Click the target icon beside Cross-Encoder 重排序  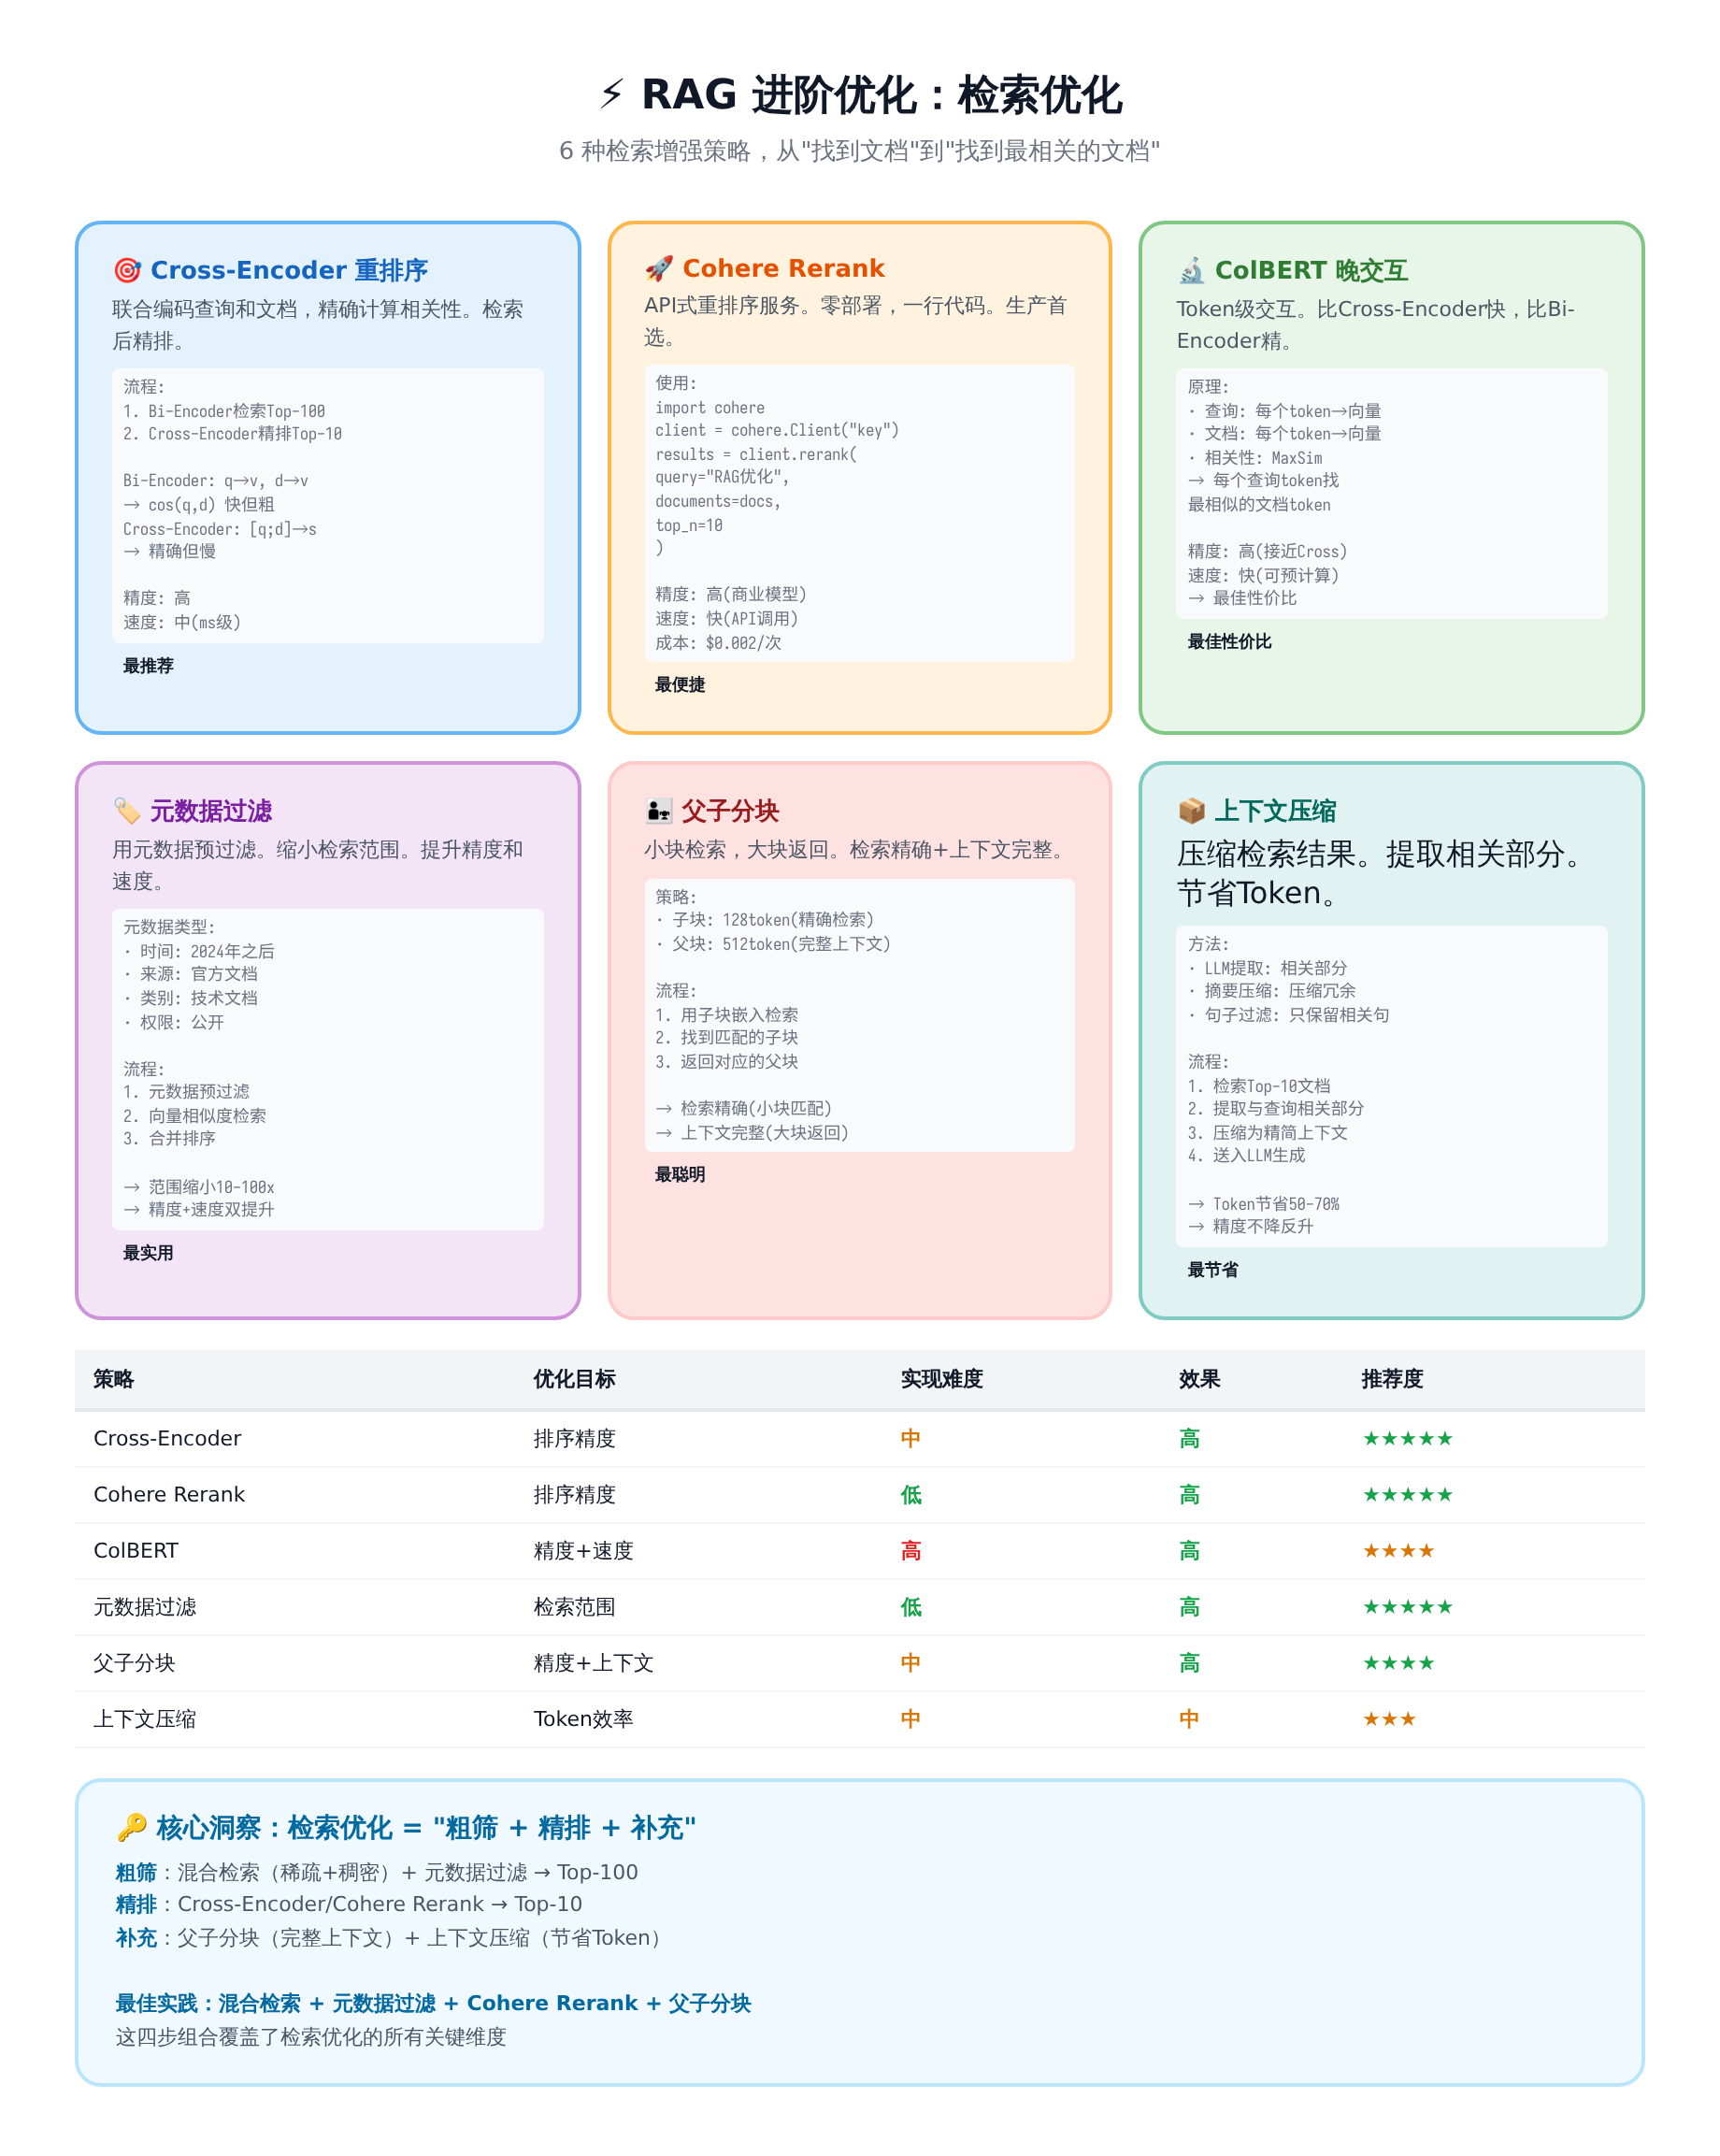127,270
